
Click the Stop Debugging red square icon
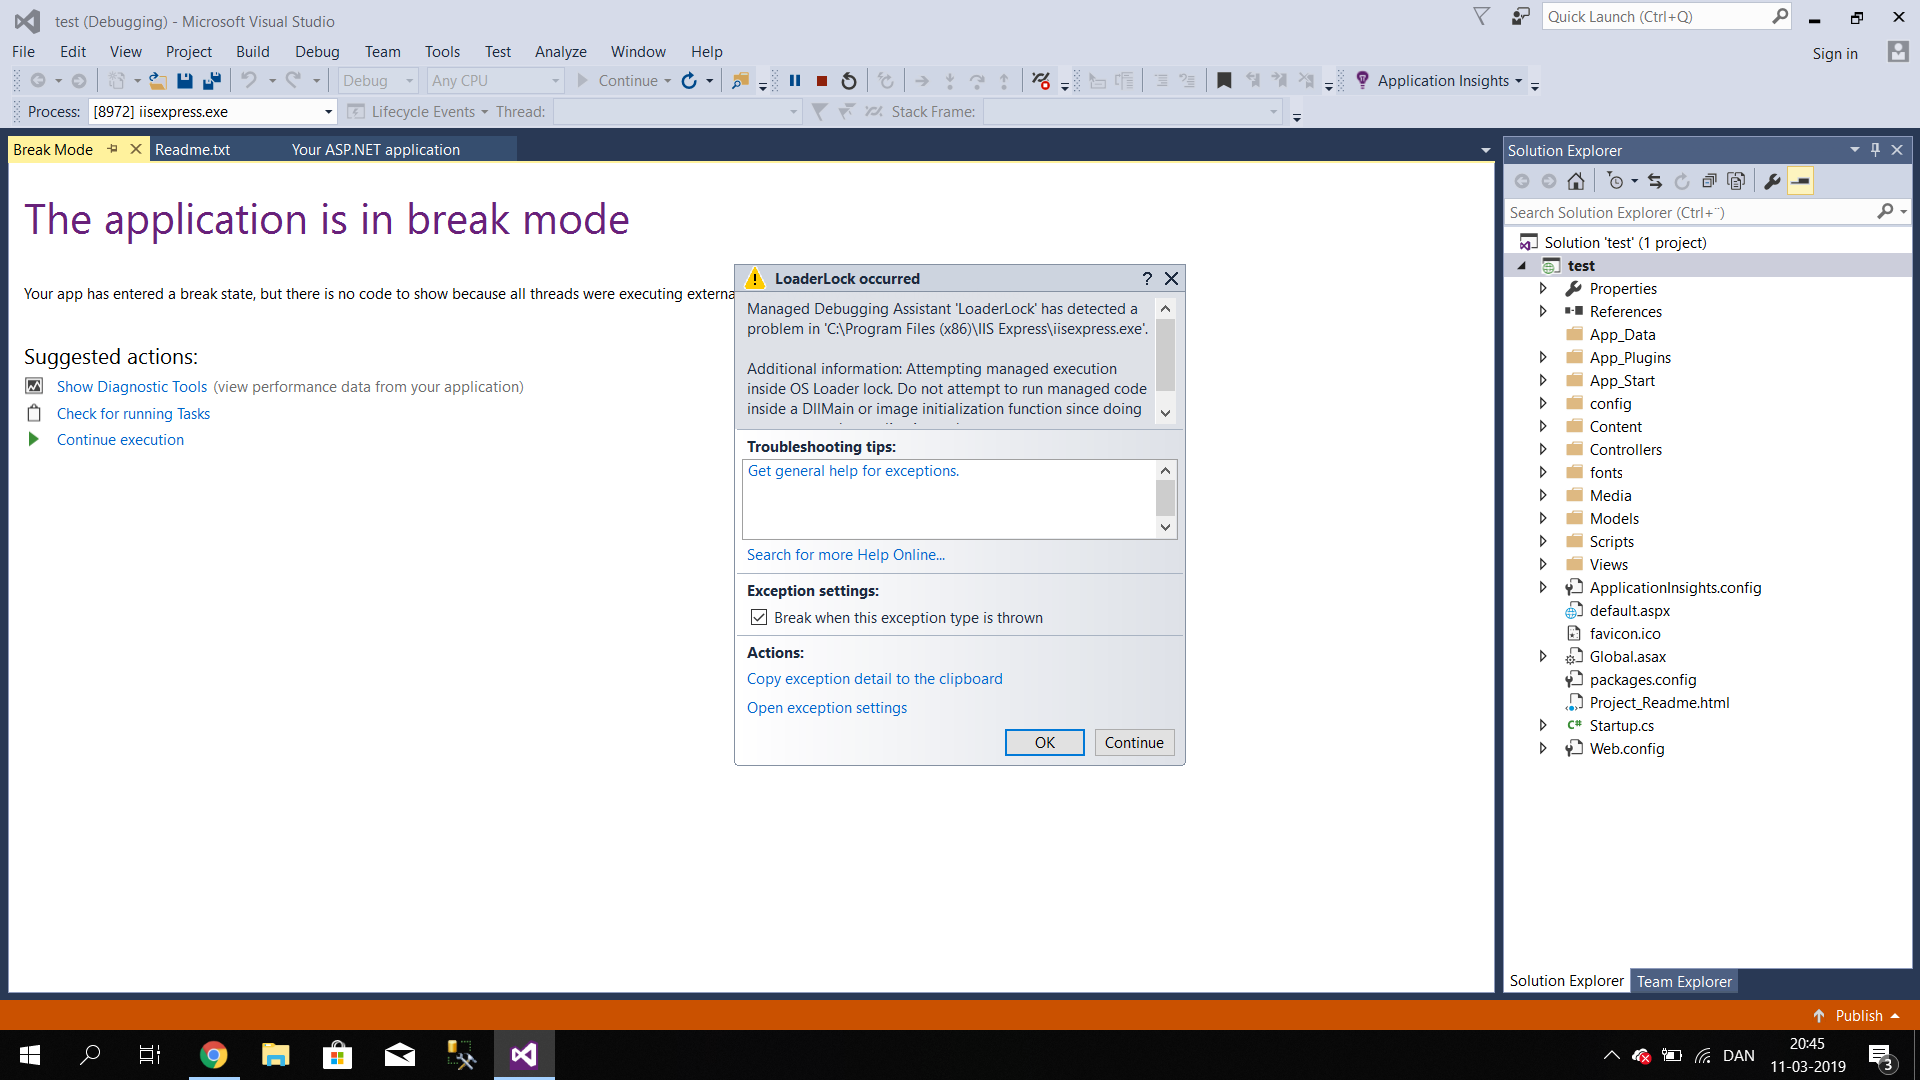coord(822,81)
